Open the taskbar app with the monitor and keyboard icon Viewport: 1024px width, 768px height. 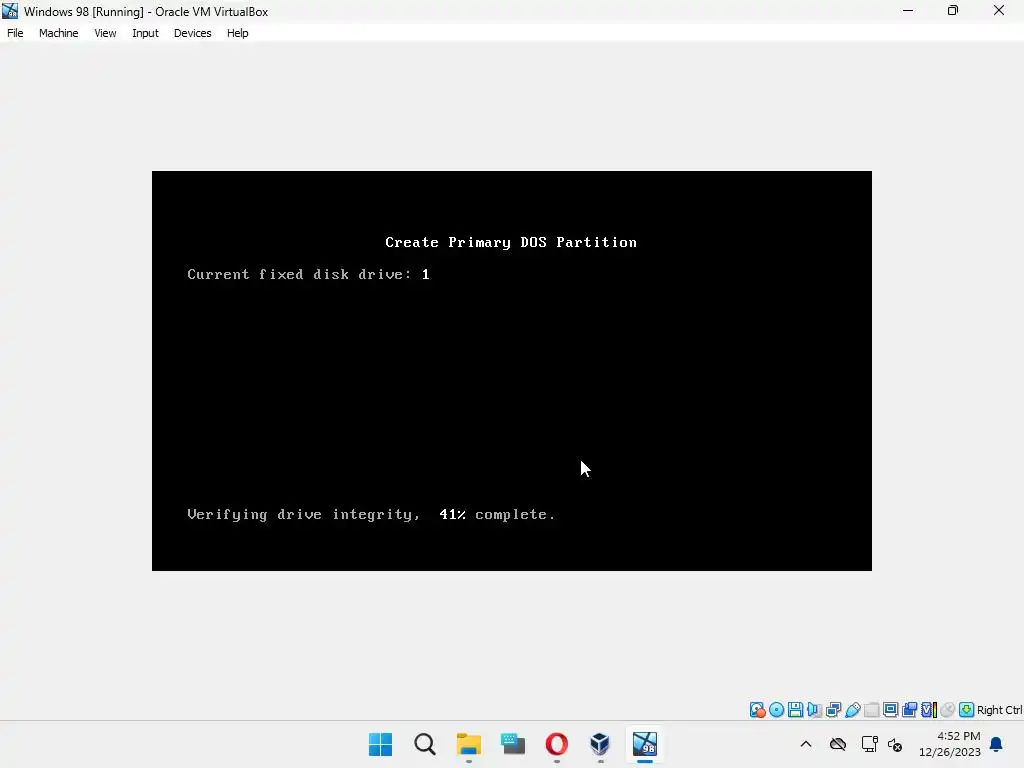click(513, 744)
